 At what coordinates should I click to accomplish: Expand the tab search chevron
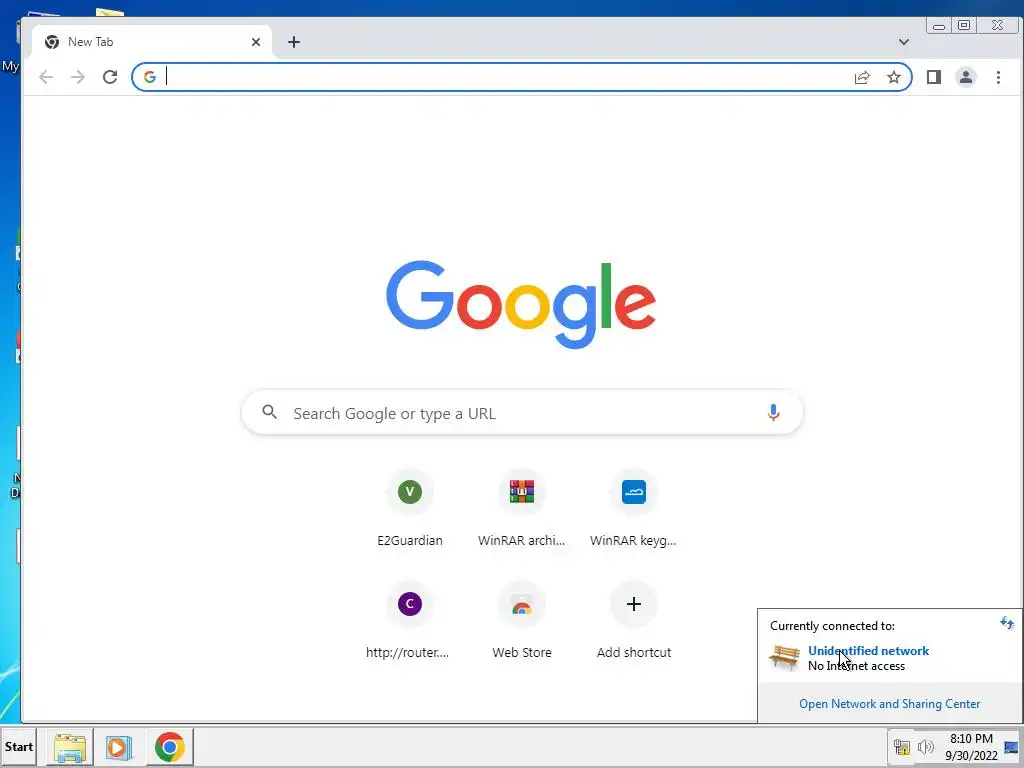[x=904, y=42]
